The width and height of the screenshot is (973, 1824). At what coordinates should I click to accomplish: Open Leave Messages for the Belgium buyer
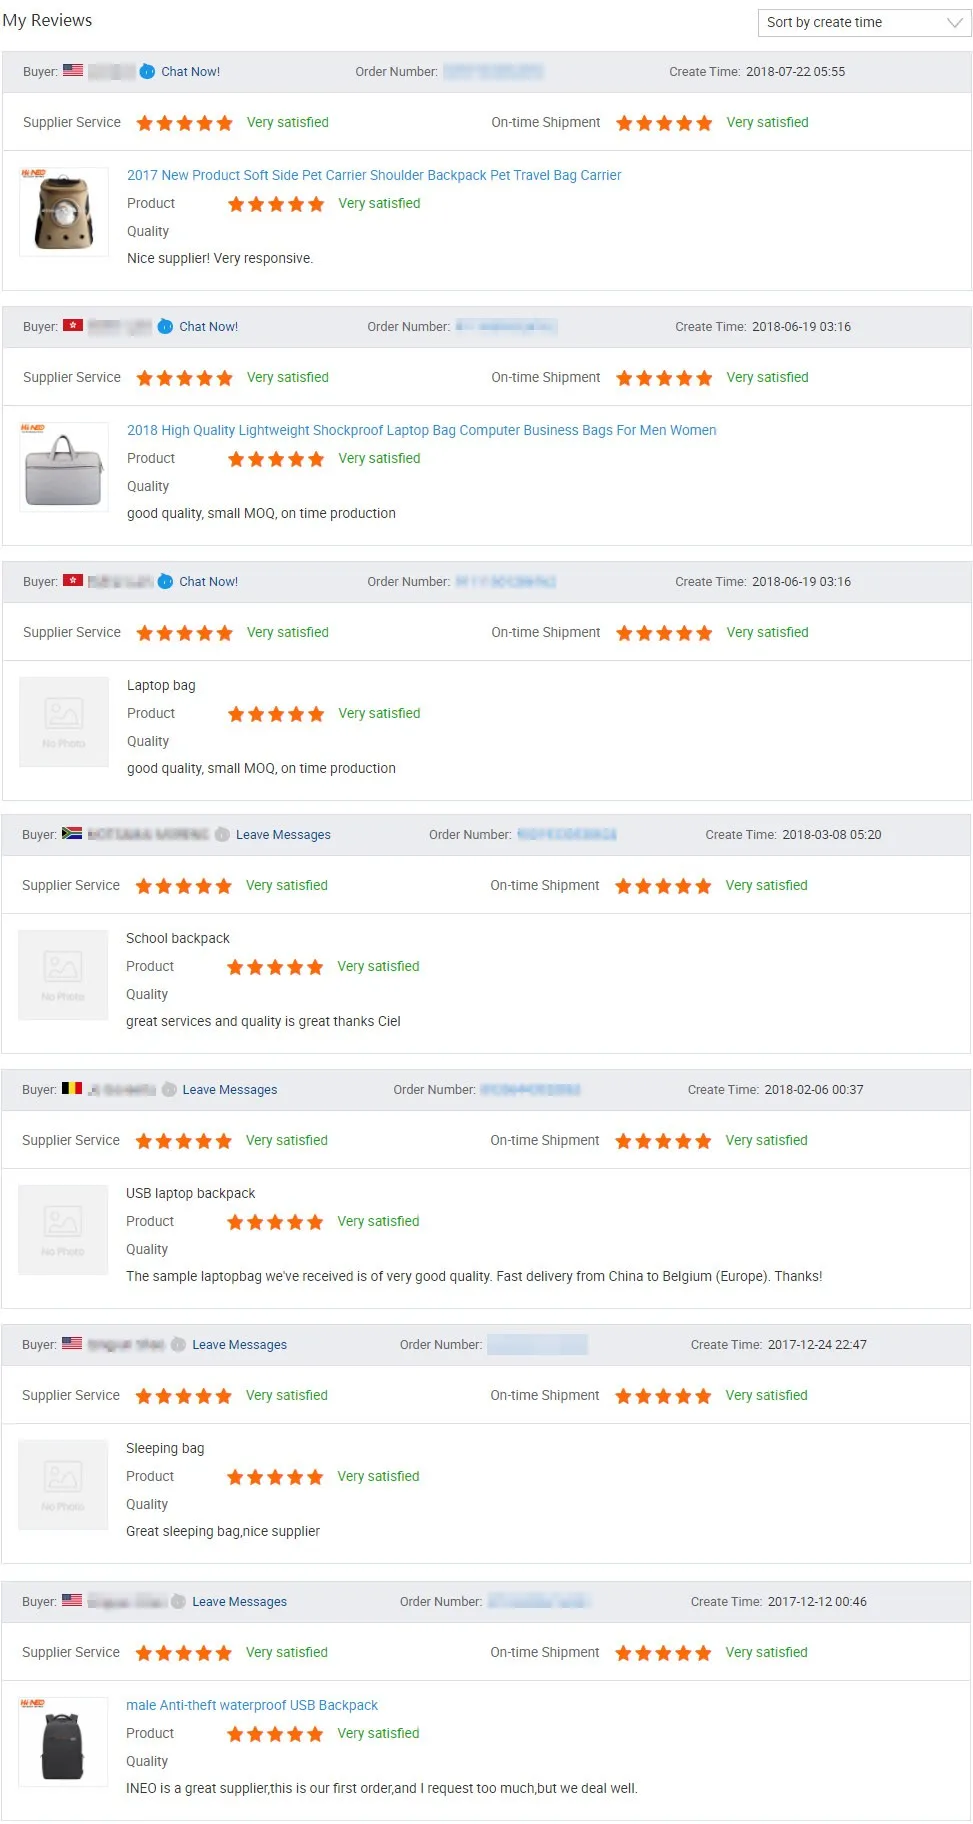(230, 1089)
